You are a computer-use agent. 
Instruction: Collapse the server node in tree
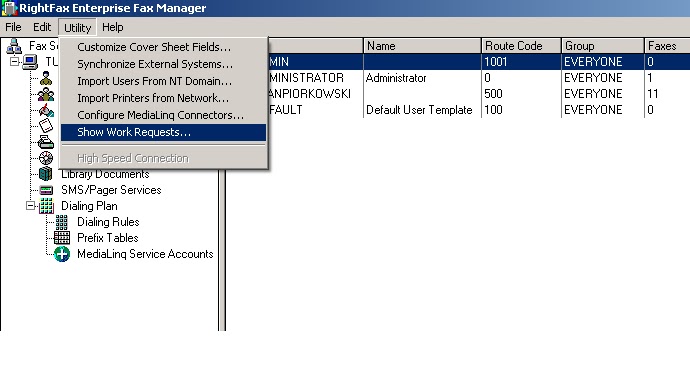[x=15, y=61]
